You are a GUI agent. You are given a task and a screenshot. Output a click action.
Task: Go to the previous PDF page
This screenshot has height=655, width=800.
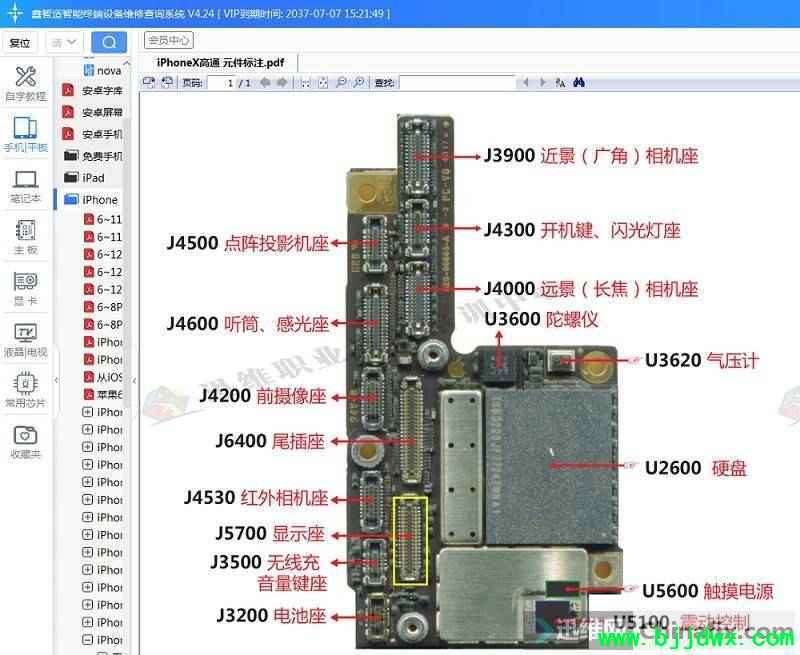pyautogui.click(x=265, y=82)
